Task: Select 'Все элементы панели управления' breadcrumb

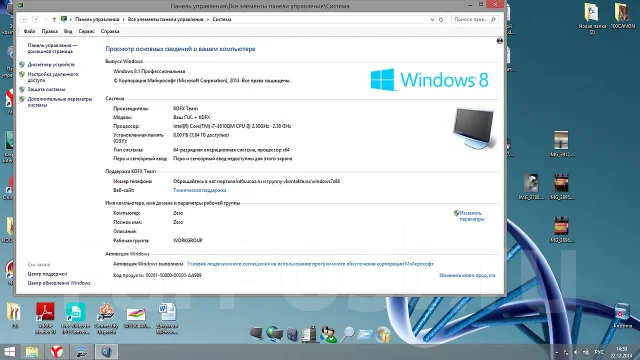Action: (x=165, y=19)
